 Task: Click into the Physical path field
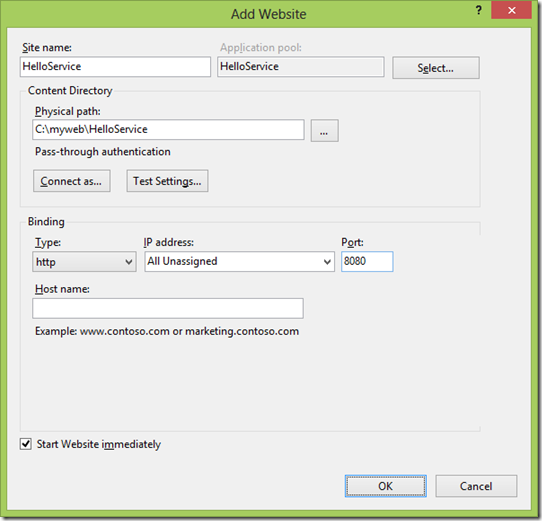168,130
